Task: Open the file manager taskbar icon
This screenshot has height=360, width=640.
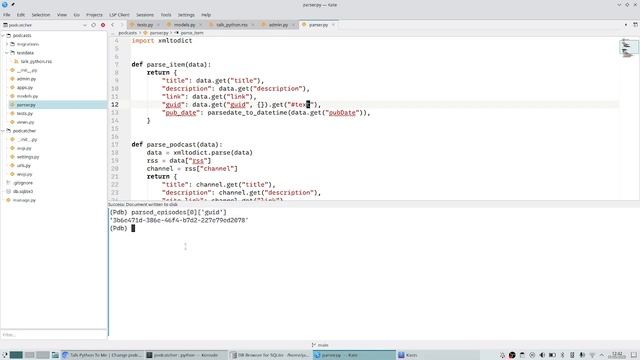Action: (x=55, y=355)
